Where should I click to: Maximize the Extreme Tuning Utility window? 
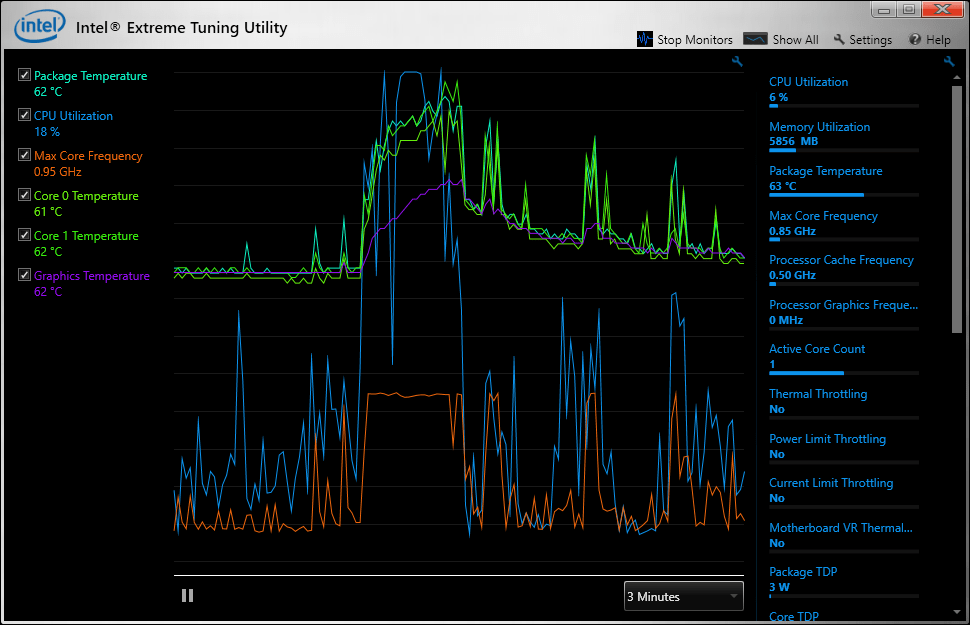pyautogui.click(x=909, y=9)
